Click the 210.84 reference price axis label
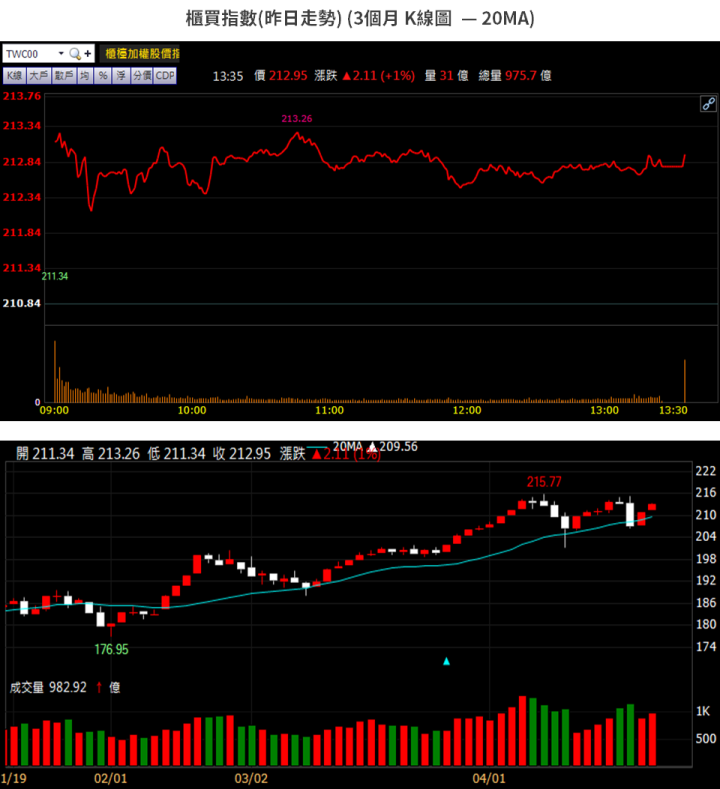 click(22, 303)
